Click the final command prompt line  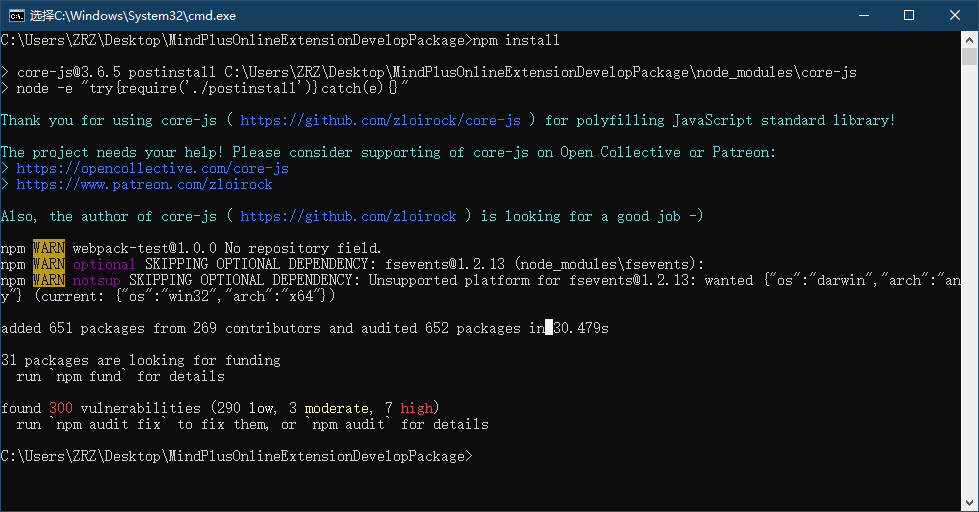coord(237,456)
